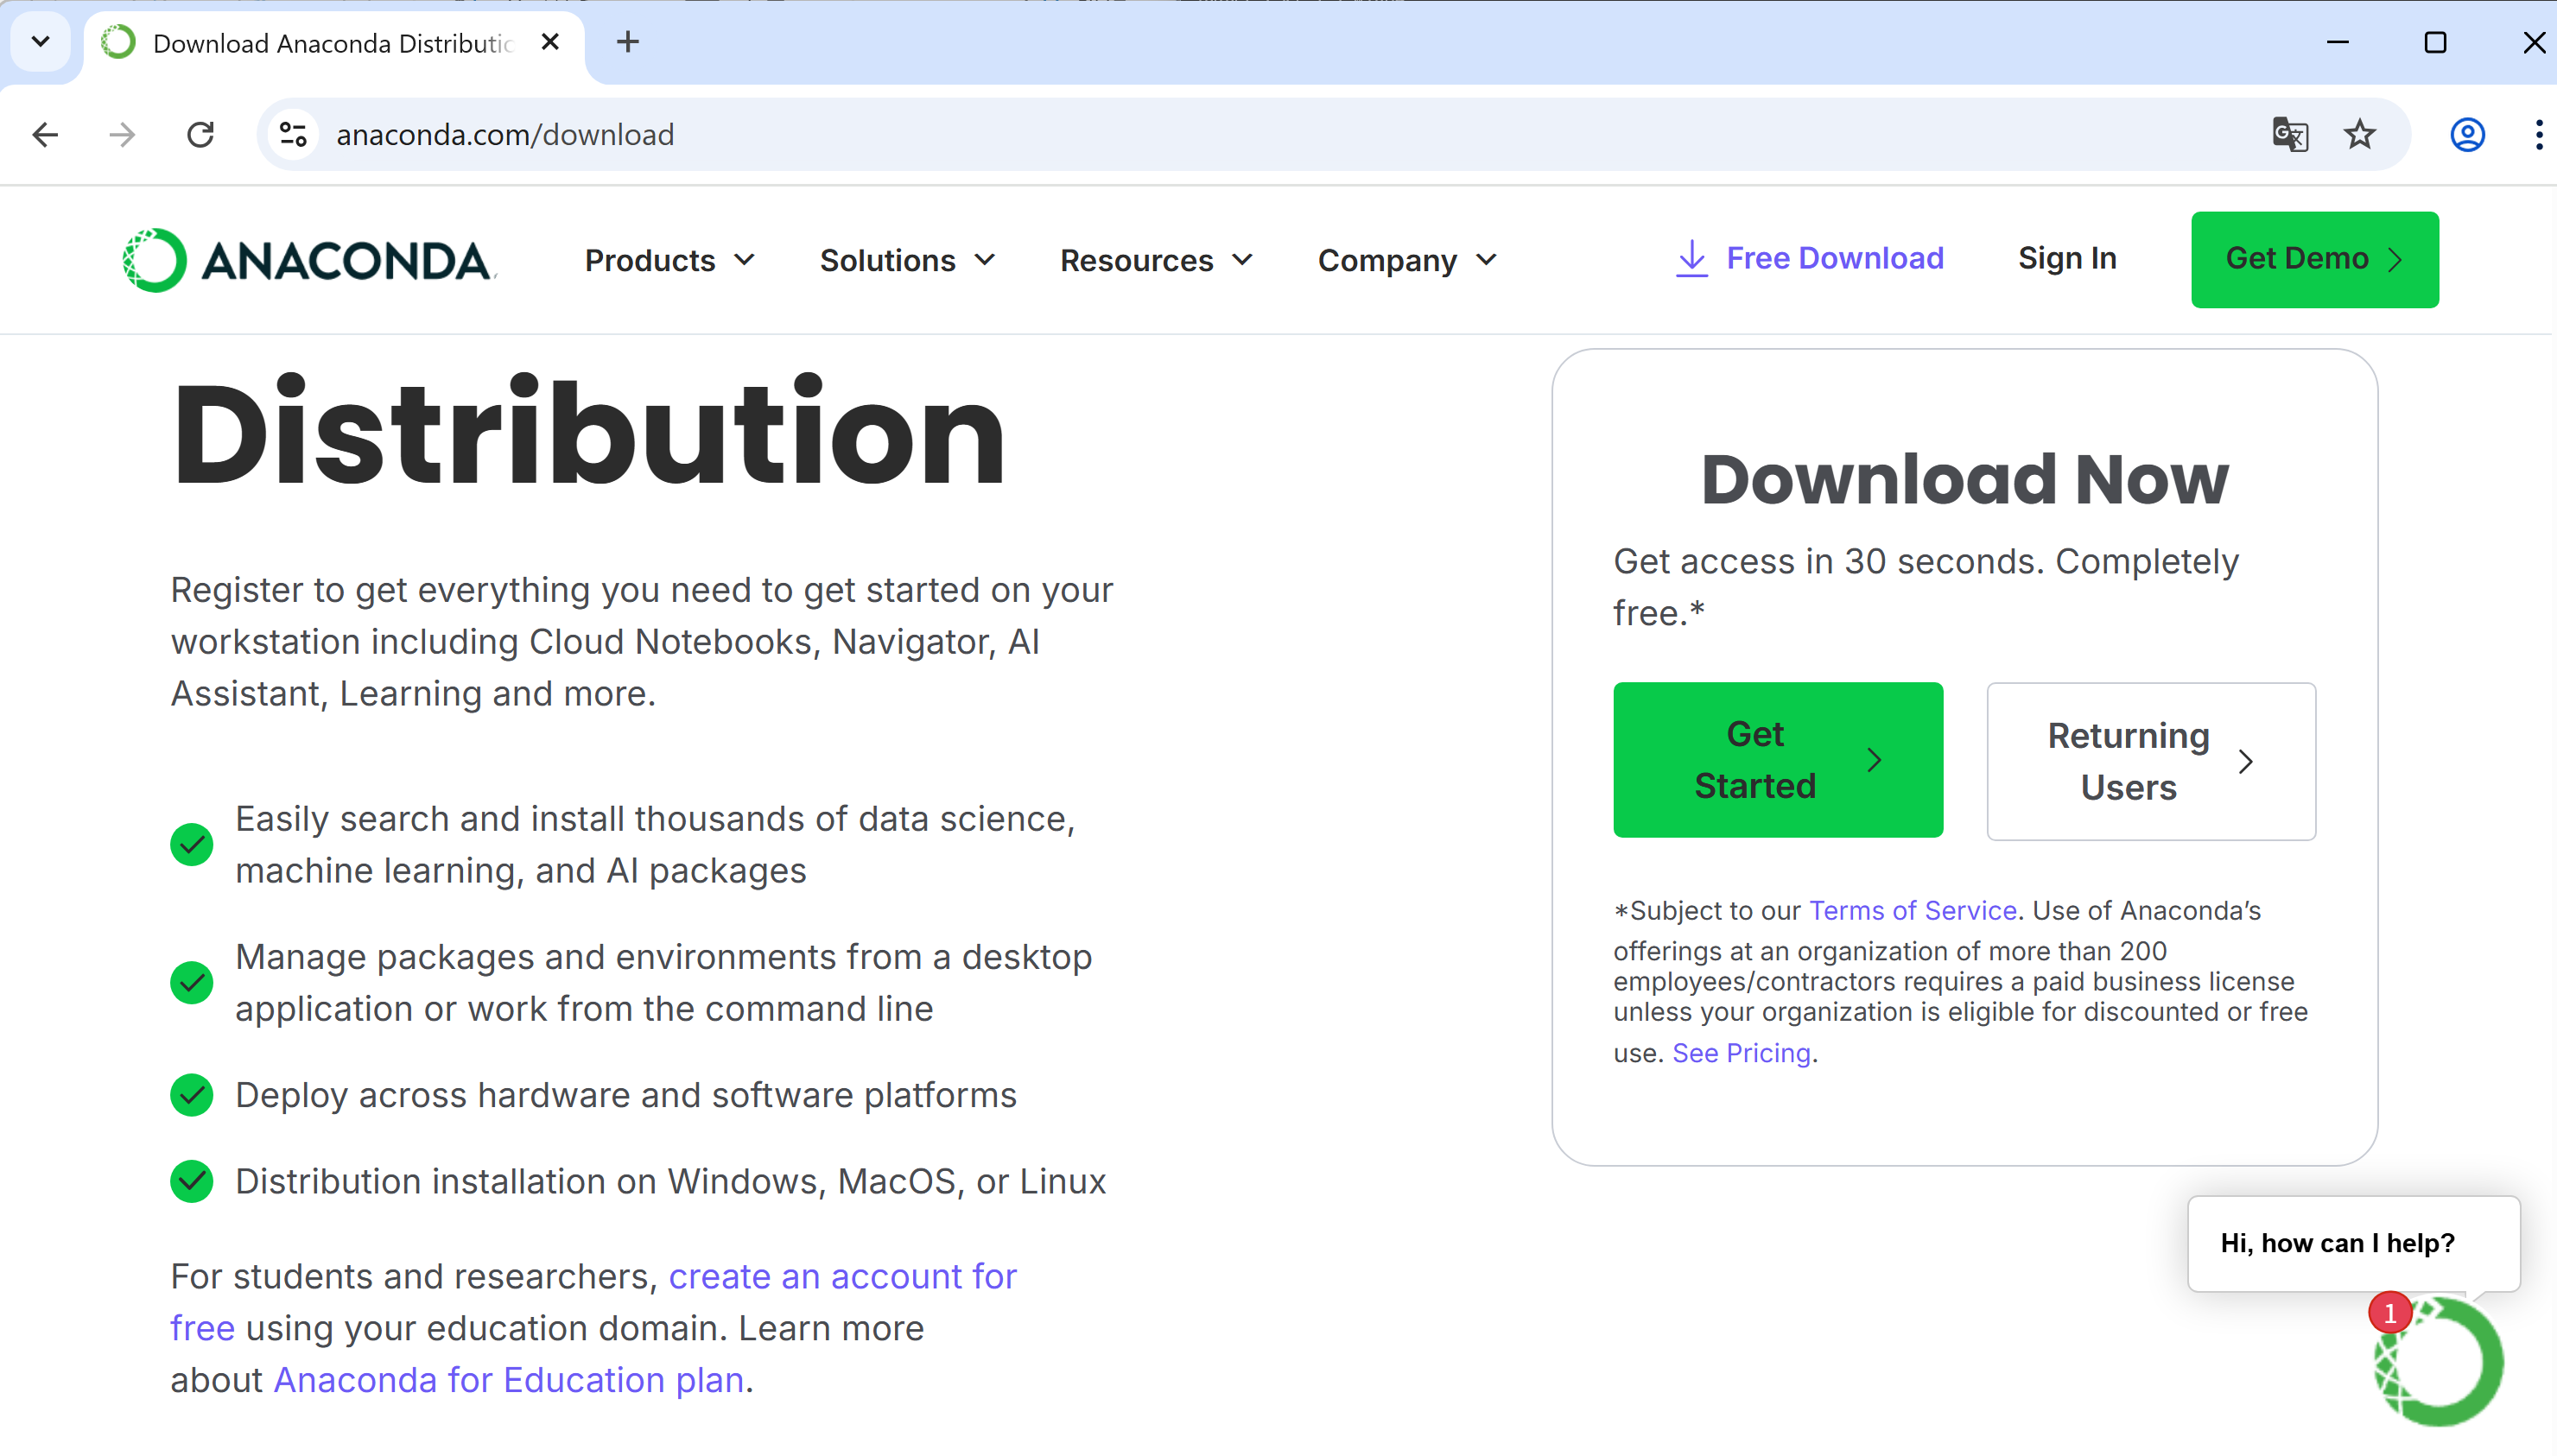Viewport: 2557px width, 1456px height.
Task: Open a new browser tab
Action: coord(627,42)
